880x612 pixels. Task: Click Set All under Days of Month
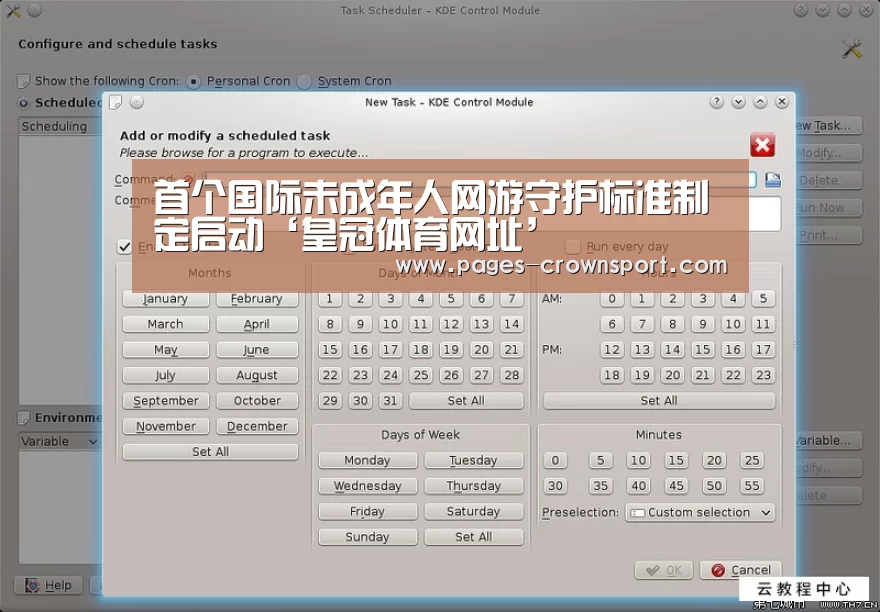[466, 401]
